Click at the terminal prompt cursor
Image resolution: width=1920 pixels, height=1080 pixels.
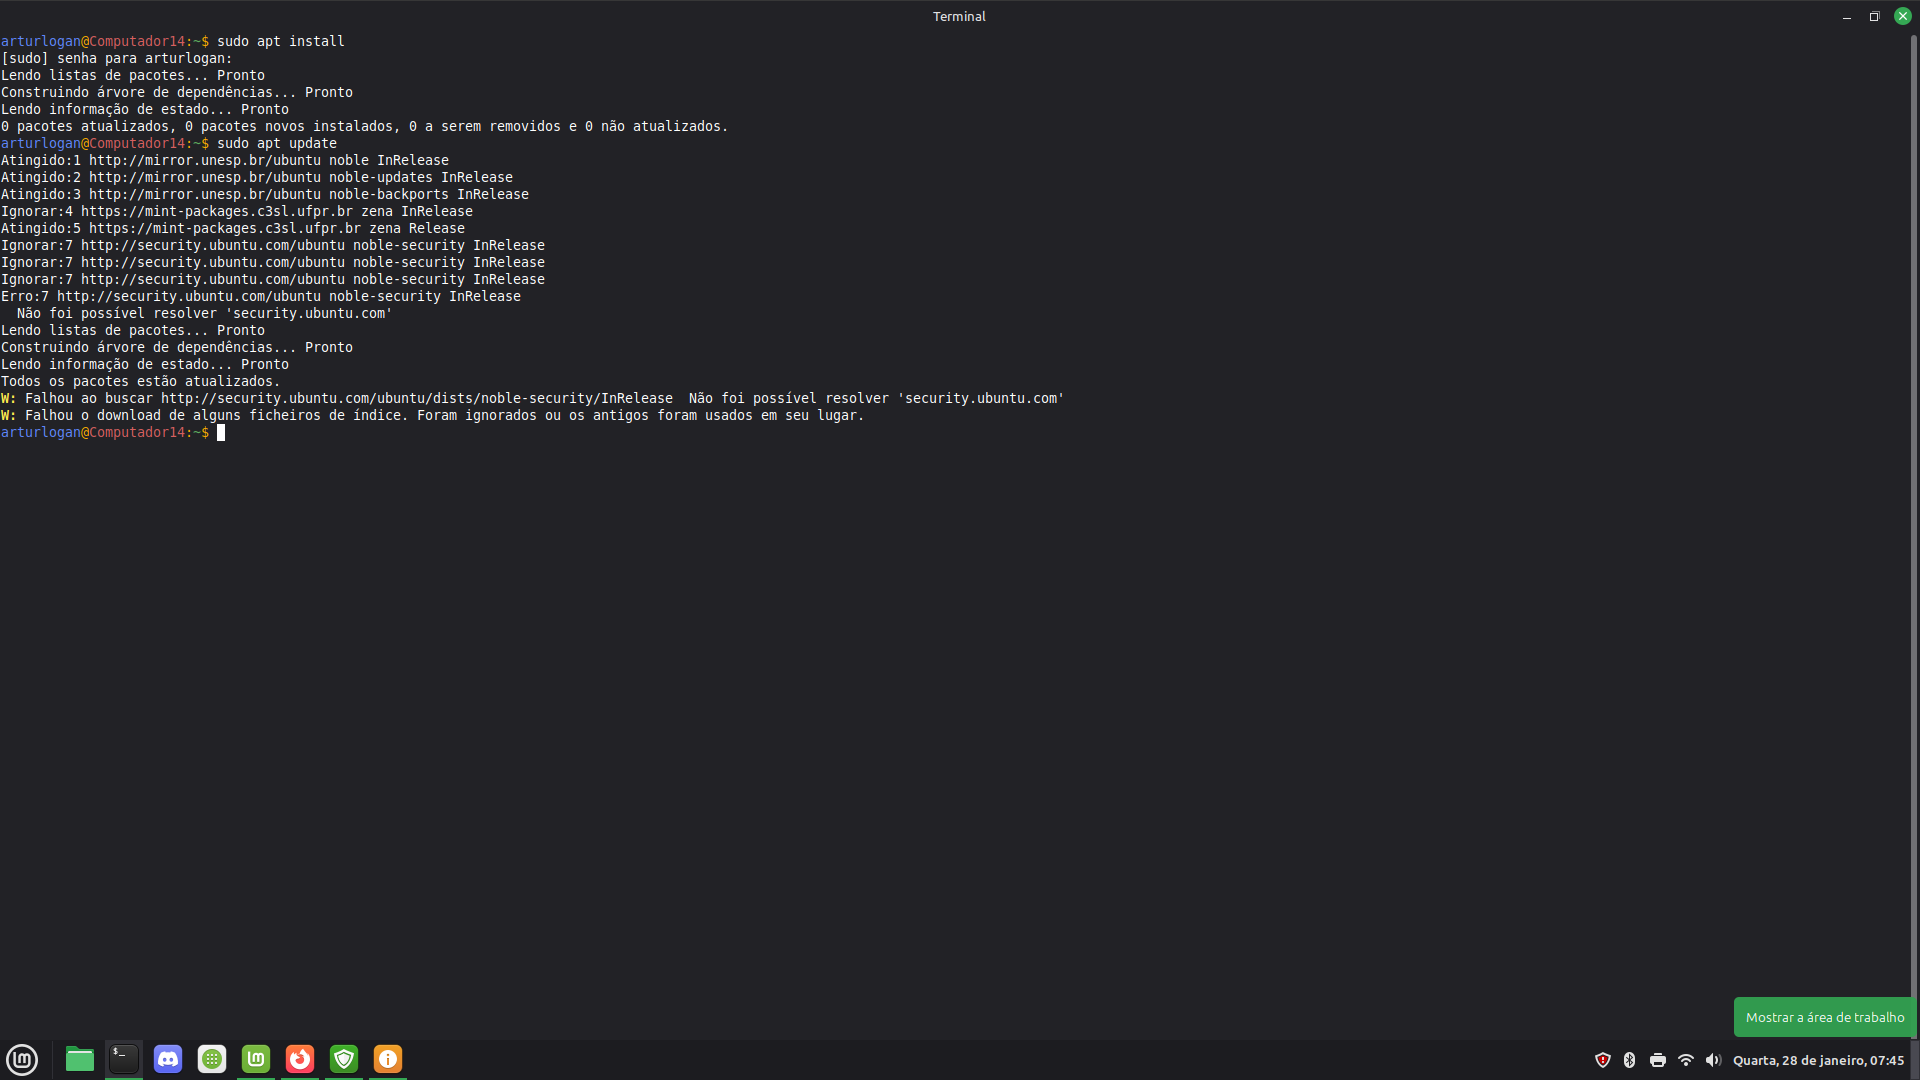221,433
